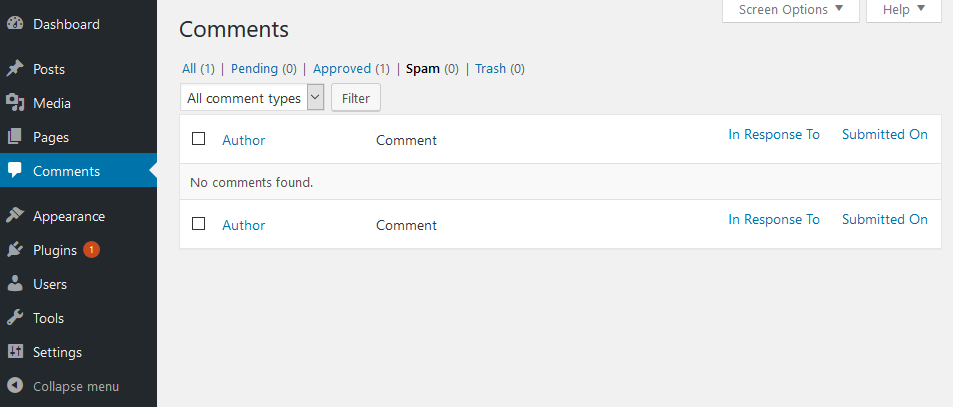Switch to the Pending comments filter
Screen dimensions: 953x407
click(254, 69)
